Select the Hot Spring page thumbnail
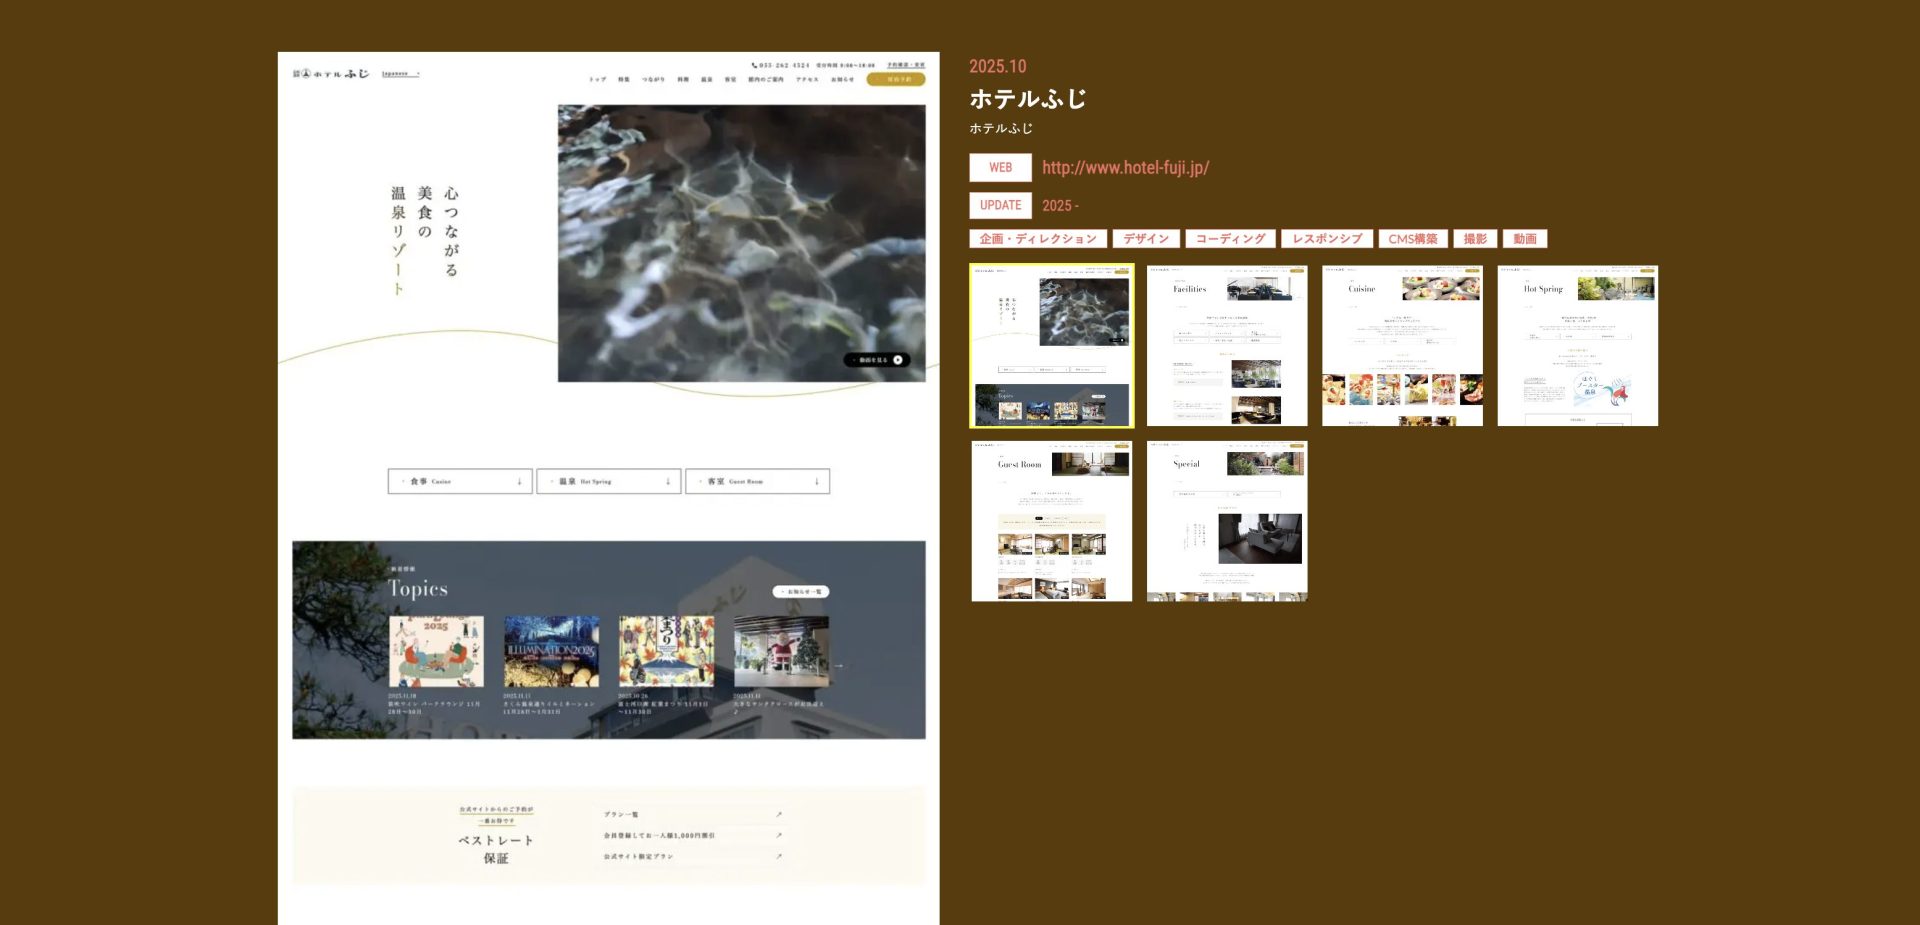The width and height of the screenshot is (1920, 925). (1577, 346)
